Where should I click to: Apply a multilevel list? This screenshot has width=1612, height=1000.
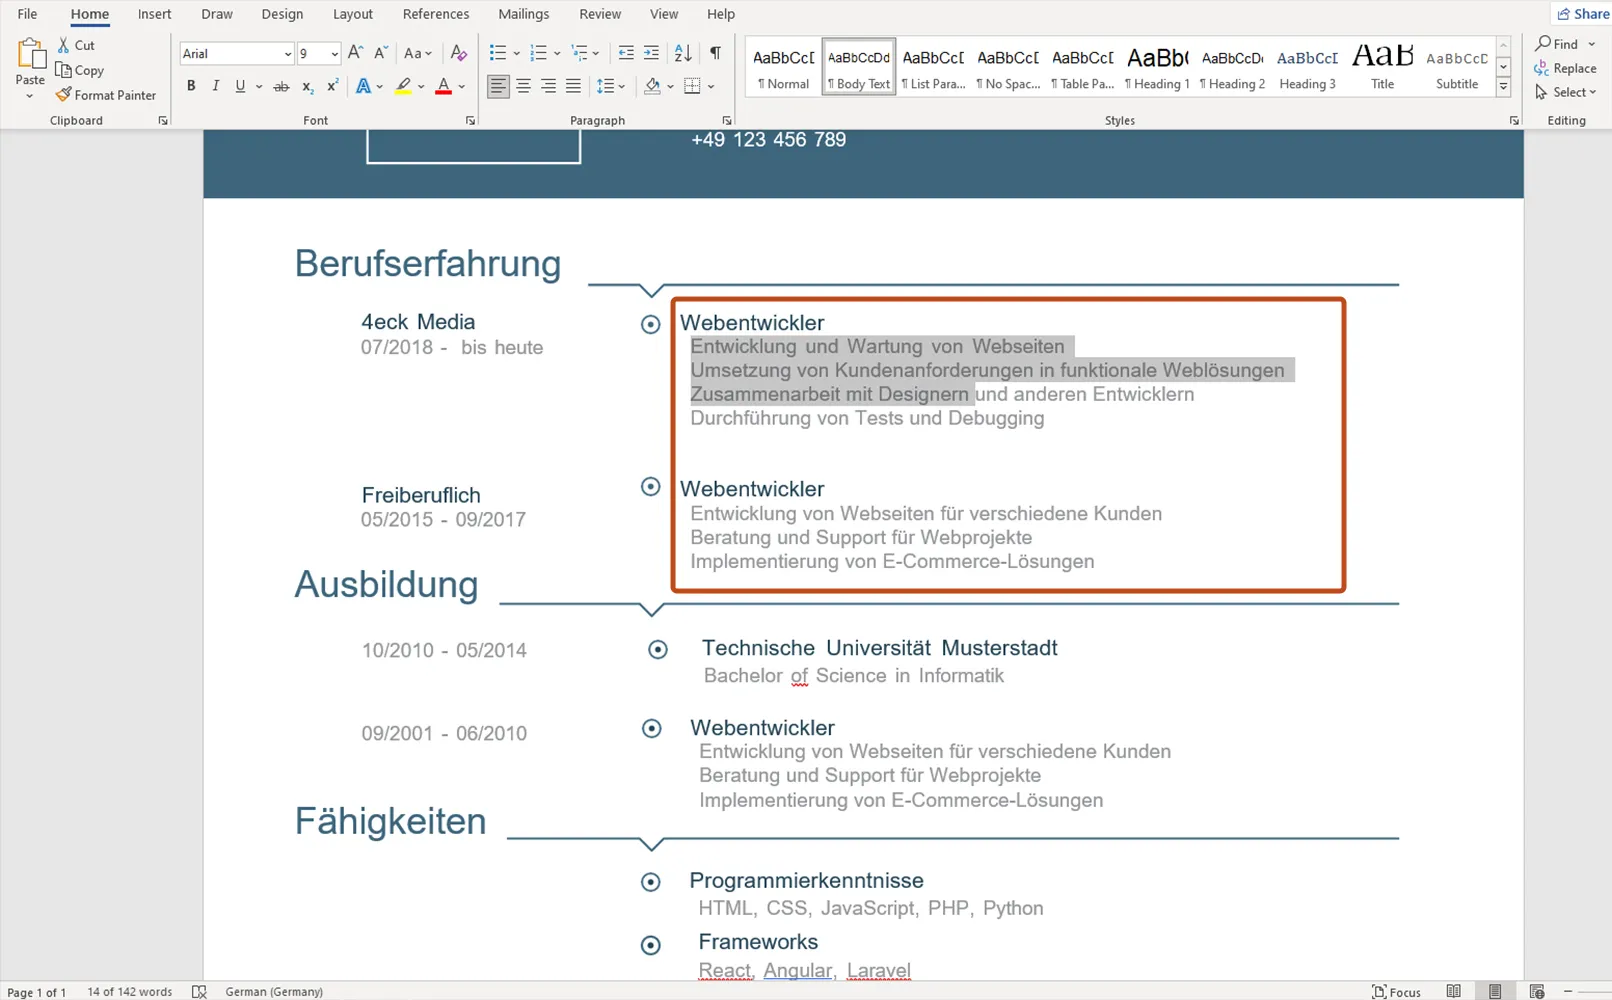(x=580, y=53)
